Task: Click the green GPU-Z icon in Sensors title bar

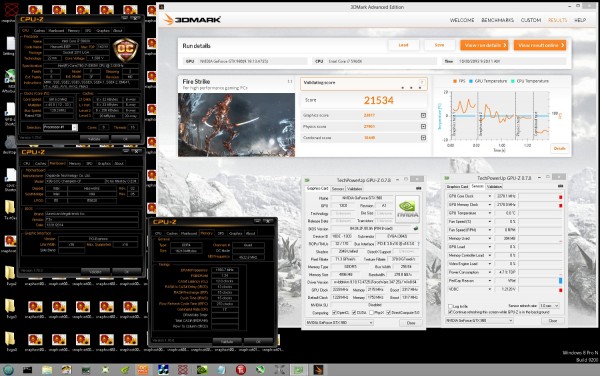Action: [x=447, y=178]
